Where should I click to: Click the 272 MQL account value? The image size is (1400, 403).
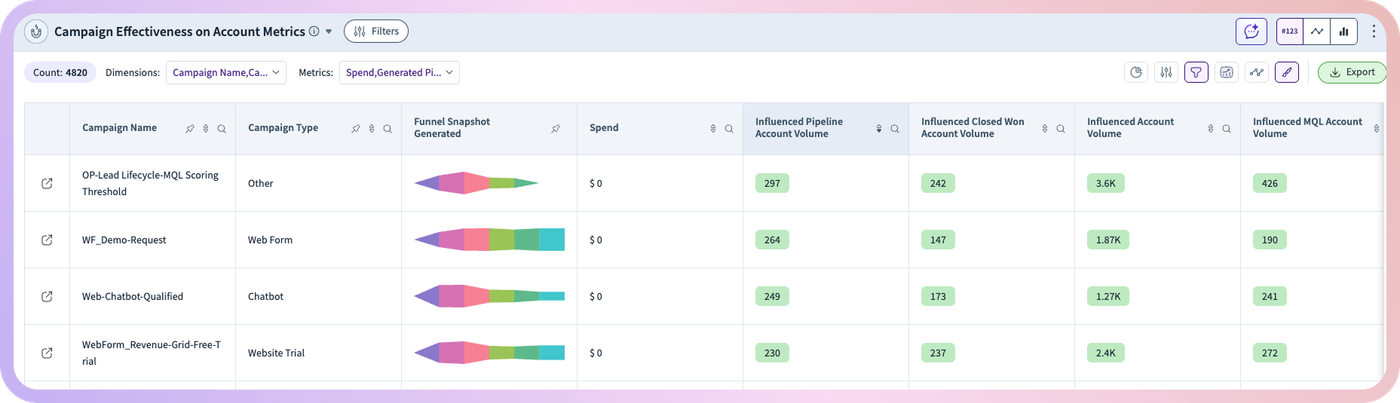1270,353
